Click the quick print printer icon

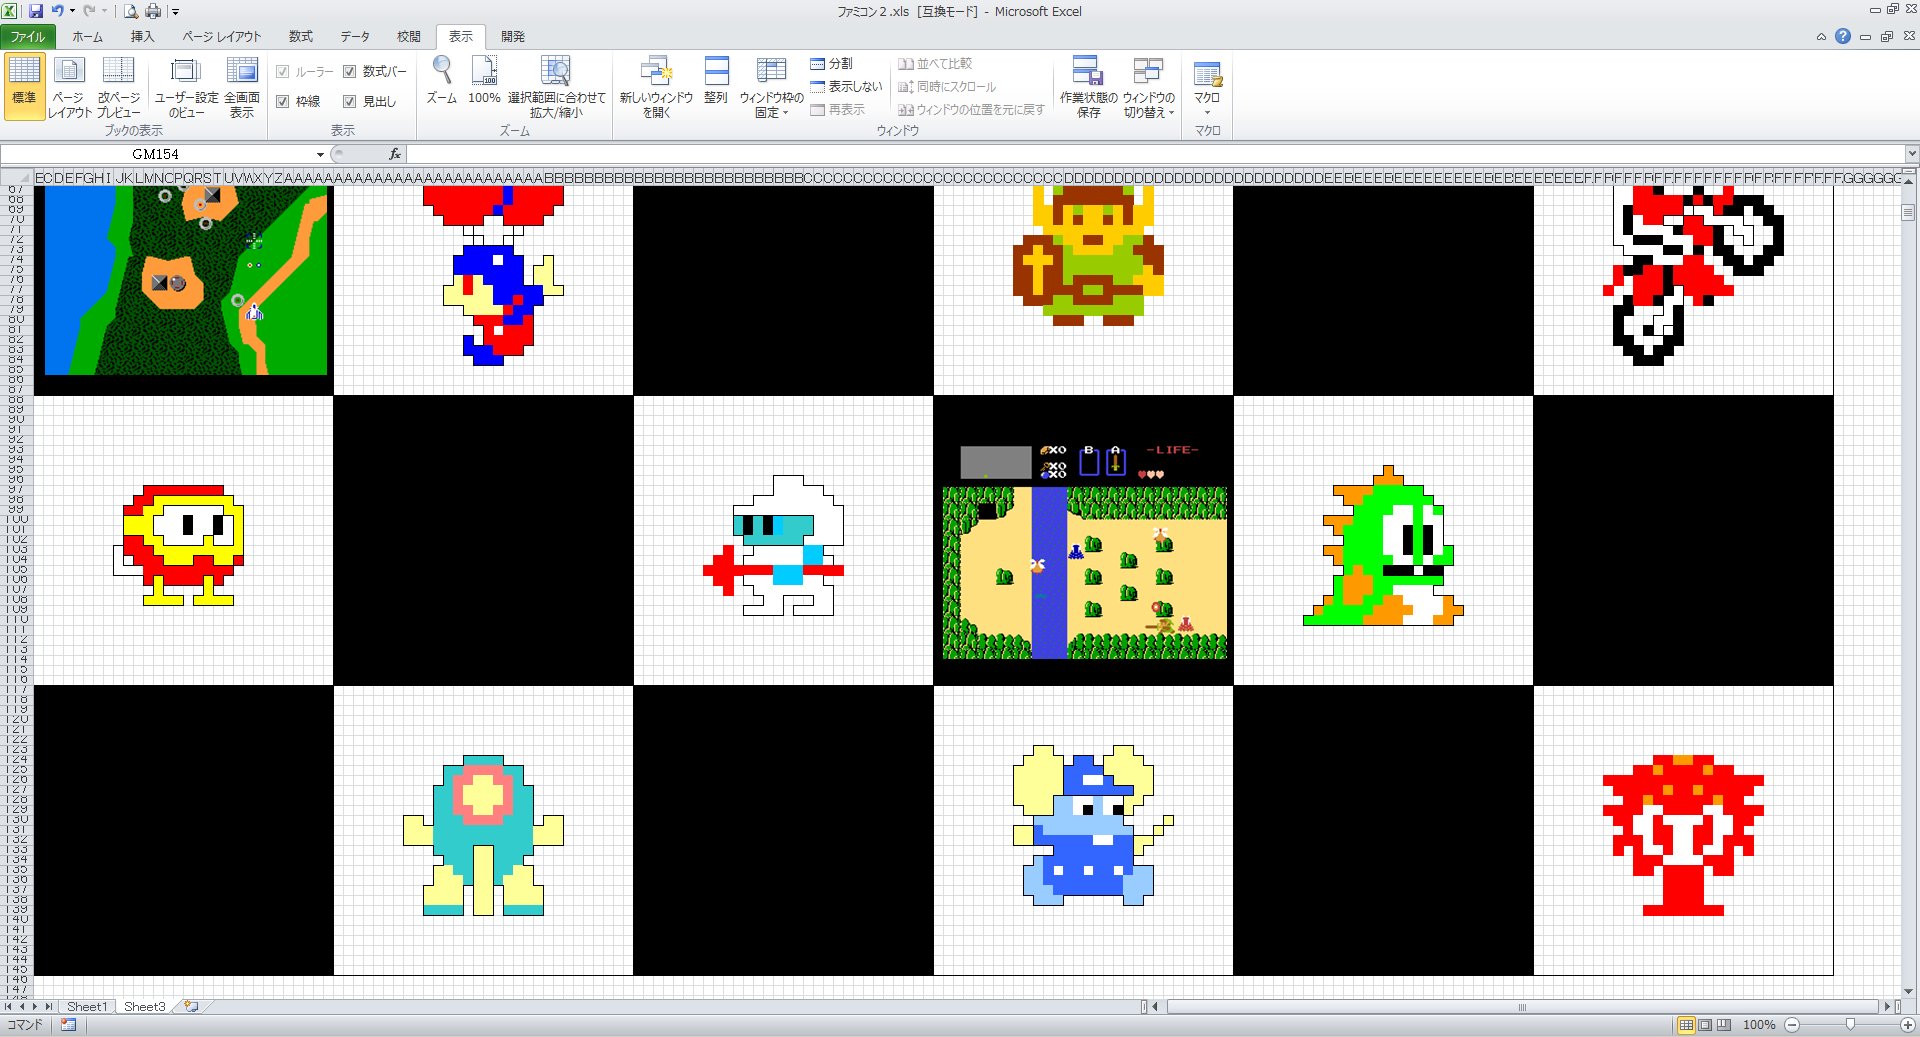click(x=153, y=11)
